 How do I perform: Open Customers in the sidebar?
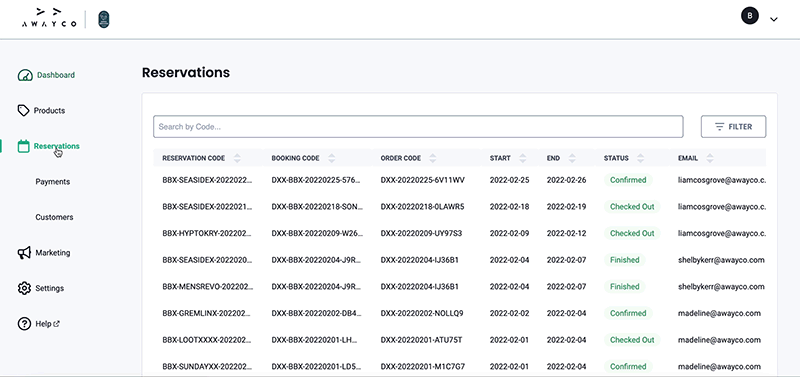[x=54, y=217]
